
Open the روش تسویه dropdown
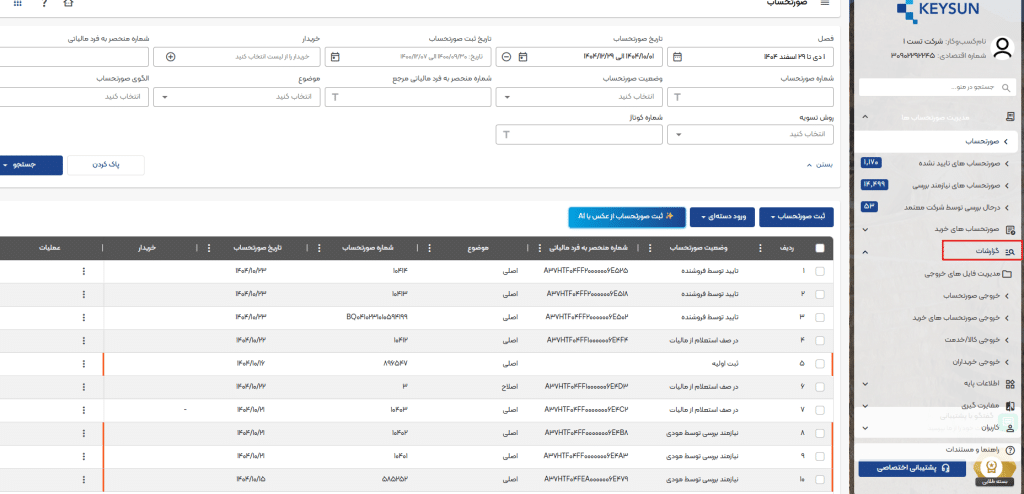coord(752,133)
